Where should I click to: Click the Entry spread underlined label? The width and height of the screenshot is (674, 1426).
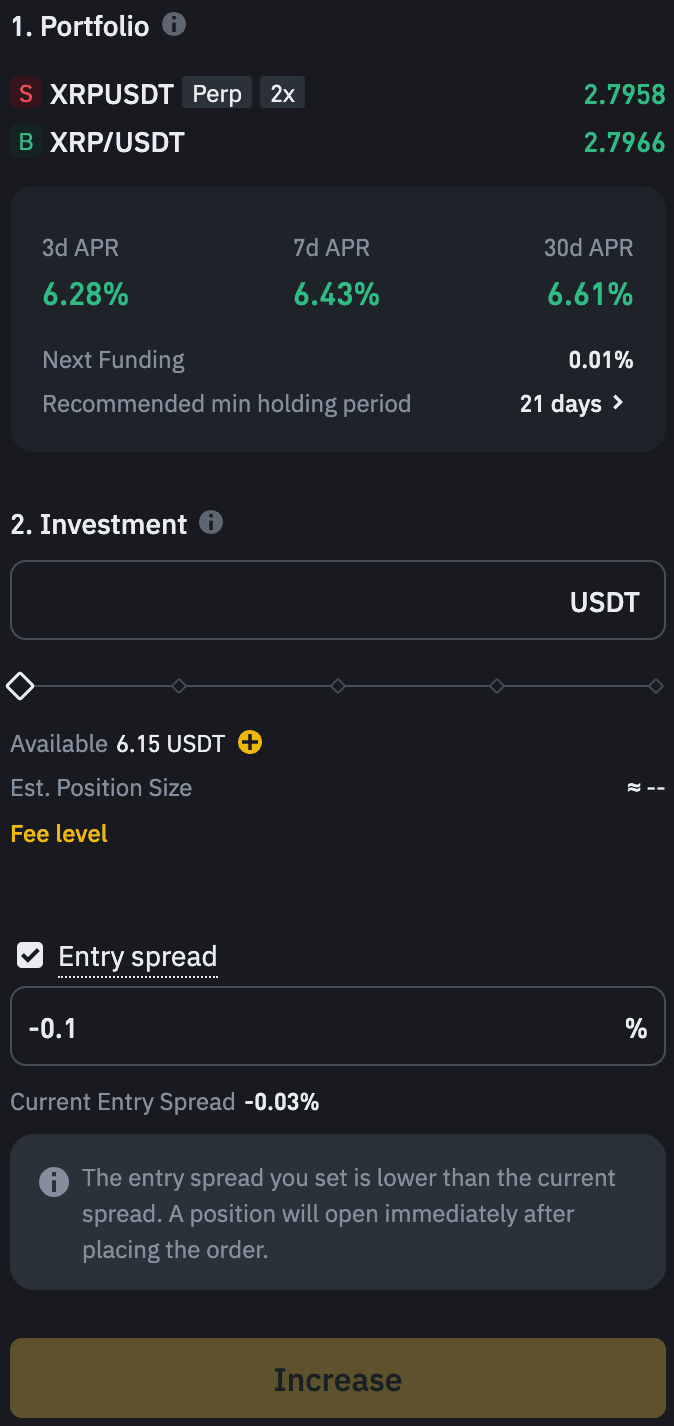pyautogui.click(x=138, y=957)
